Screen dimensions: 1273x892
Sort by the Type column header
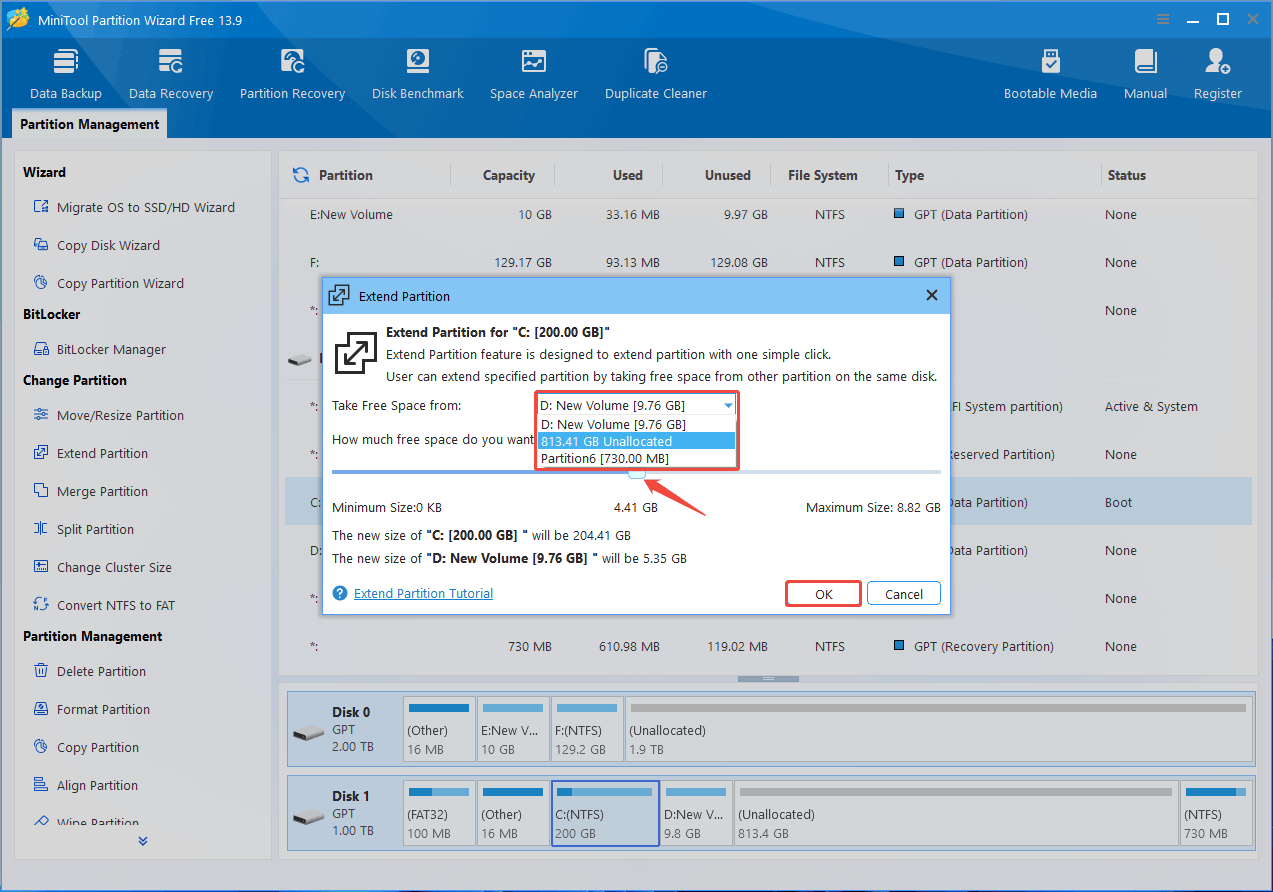[909, 175]
